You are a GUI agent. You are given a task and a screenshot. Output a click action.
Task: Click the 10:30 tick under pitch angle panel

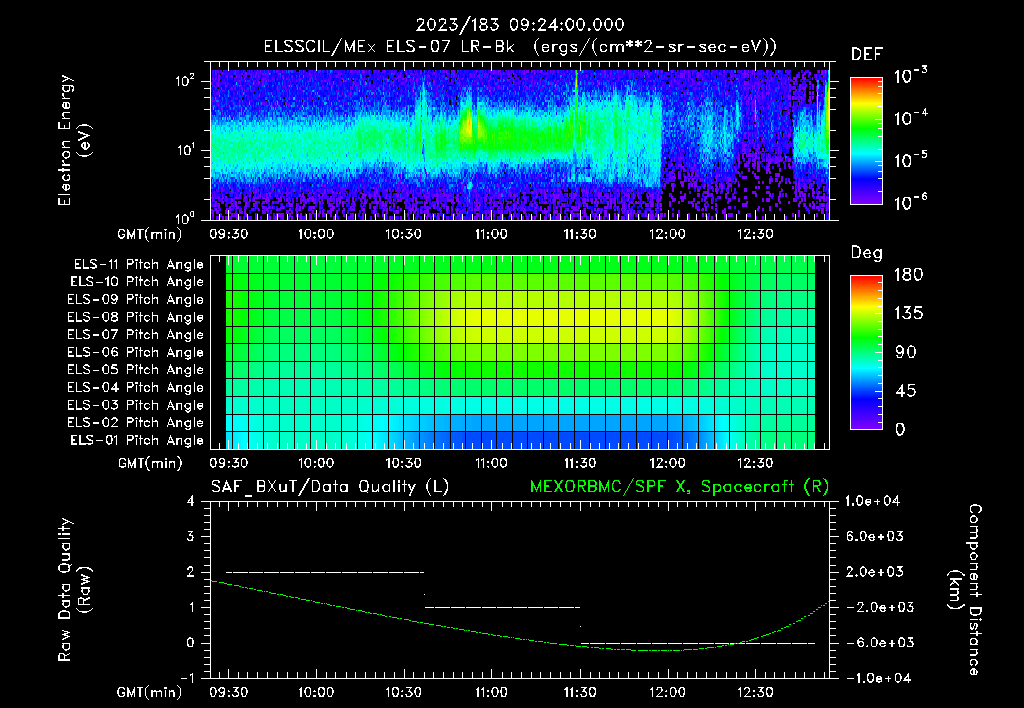pos(404,463)
